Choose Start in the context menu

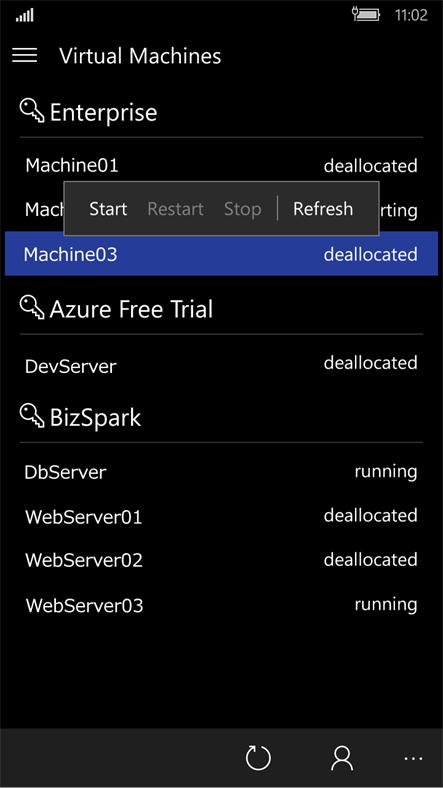(x=108, y=209)
